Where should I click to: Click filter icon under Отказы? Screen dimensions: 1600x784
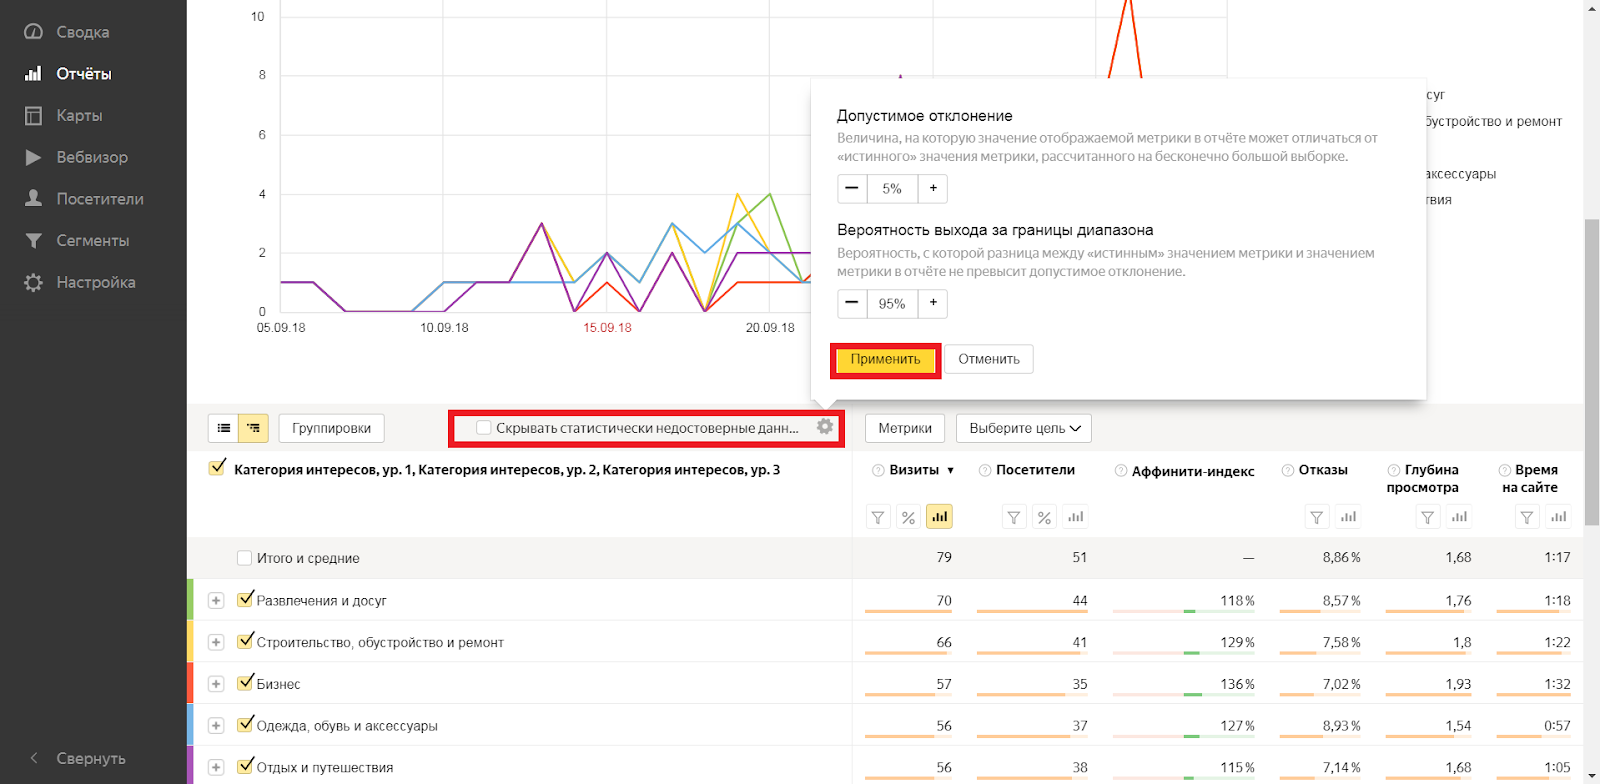tap(1317, 517)
